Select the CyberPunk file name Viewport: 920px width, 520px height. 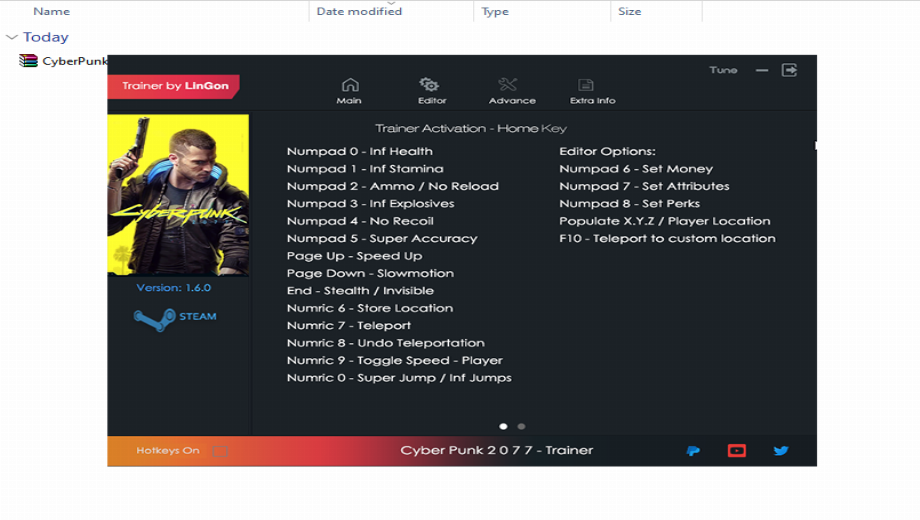pyautogui.click(x=75, y=61)
